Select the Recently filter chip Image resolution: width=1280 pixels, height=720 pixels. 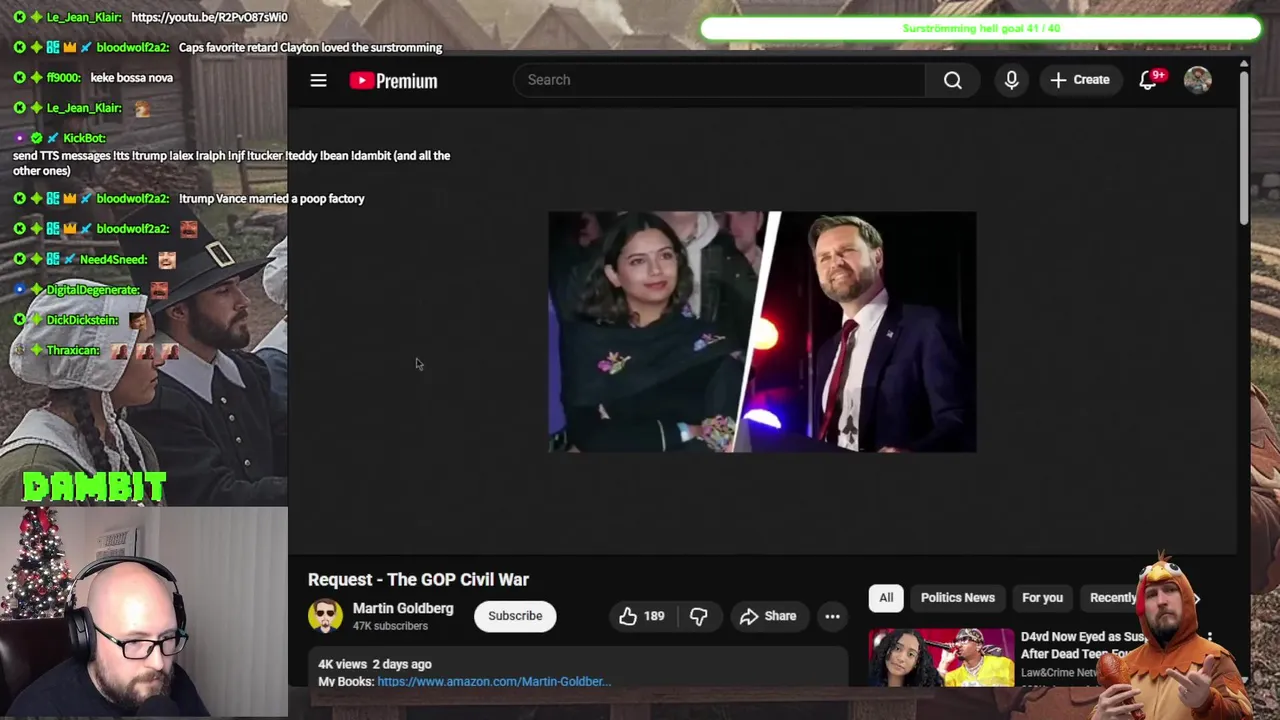click(x=1113, y=598)
